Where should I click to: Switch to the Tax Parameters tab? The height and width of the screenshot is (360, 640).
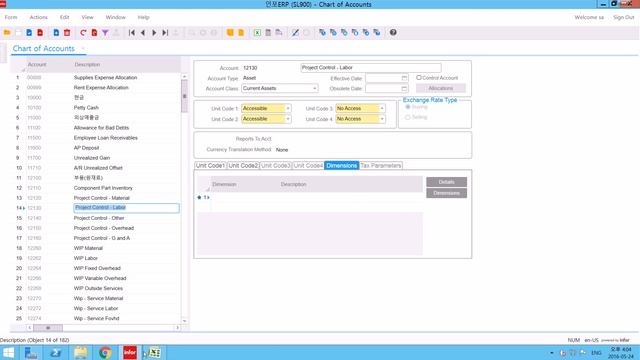(381, 166)
